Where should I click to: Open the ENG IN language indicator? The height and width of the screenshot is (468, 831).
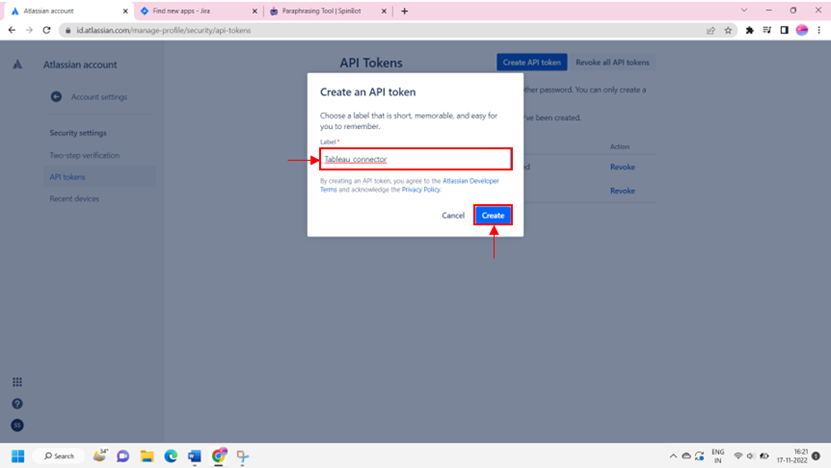pos(718,456)
